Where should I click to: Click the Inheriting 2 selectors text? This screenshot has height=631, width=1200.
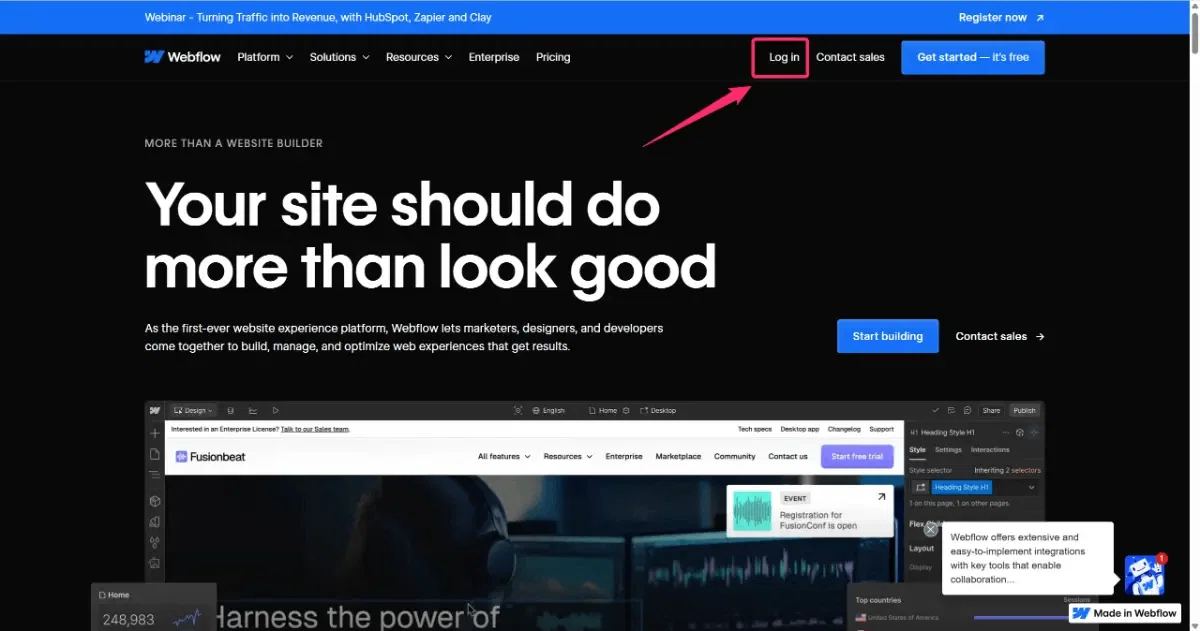pos(1007,470)
